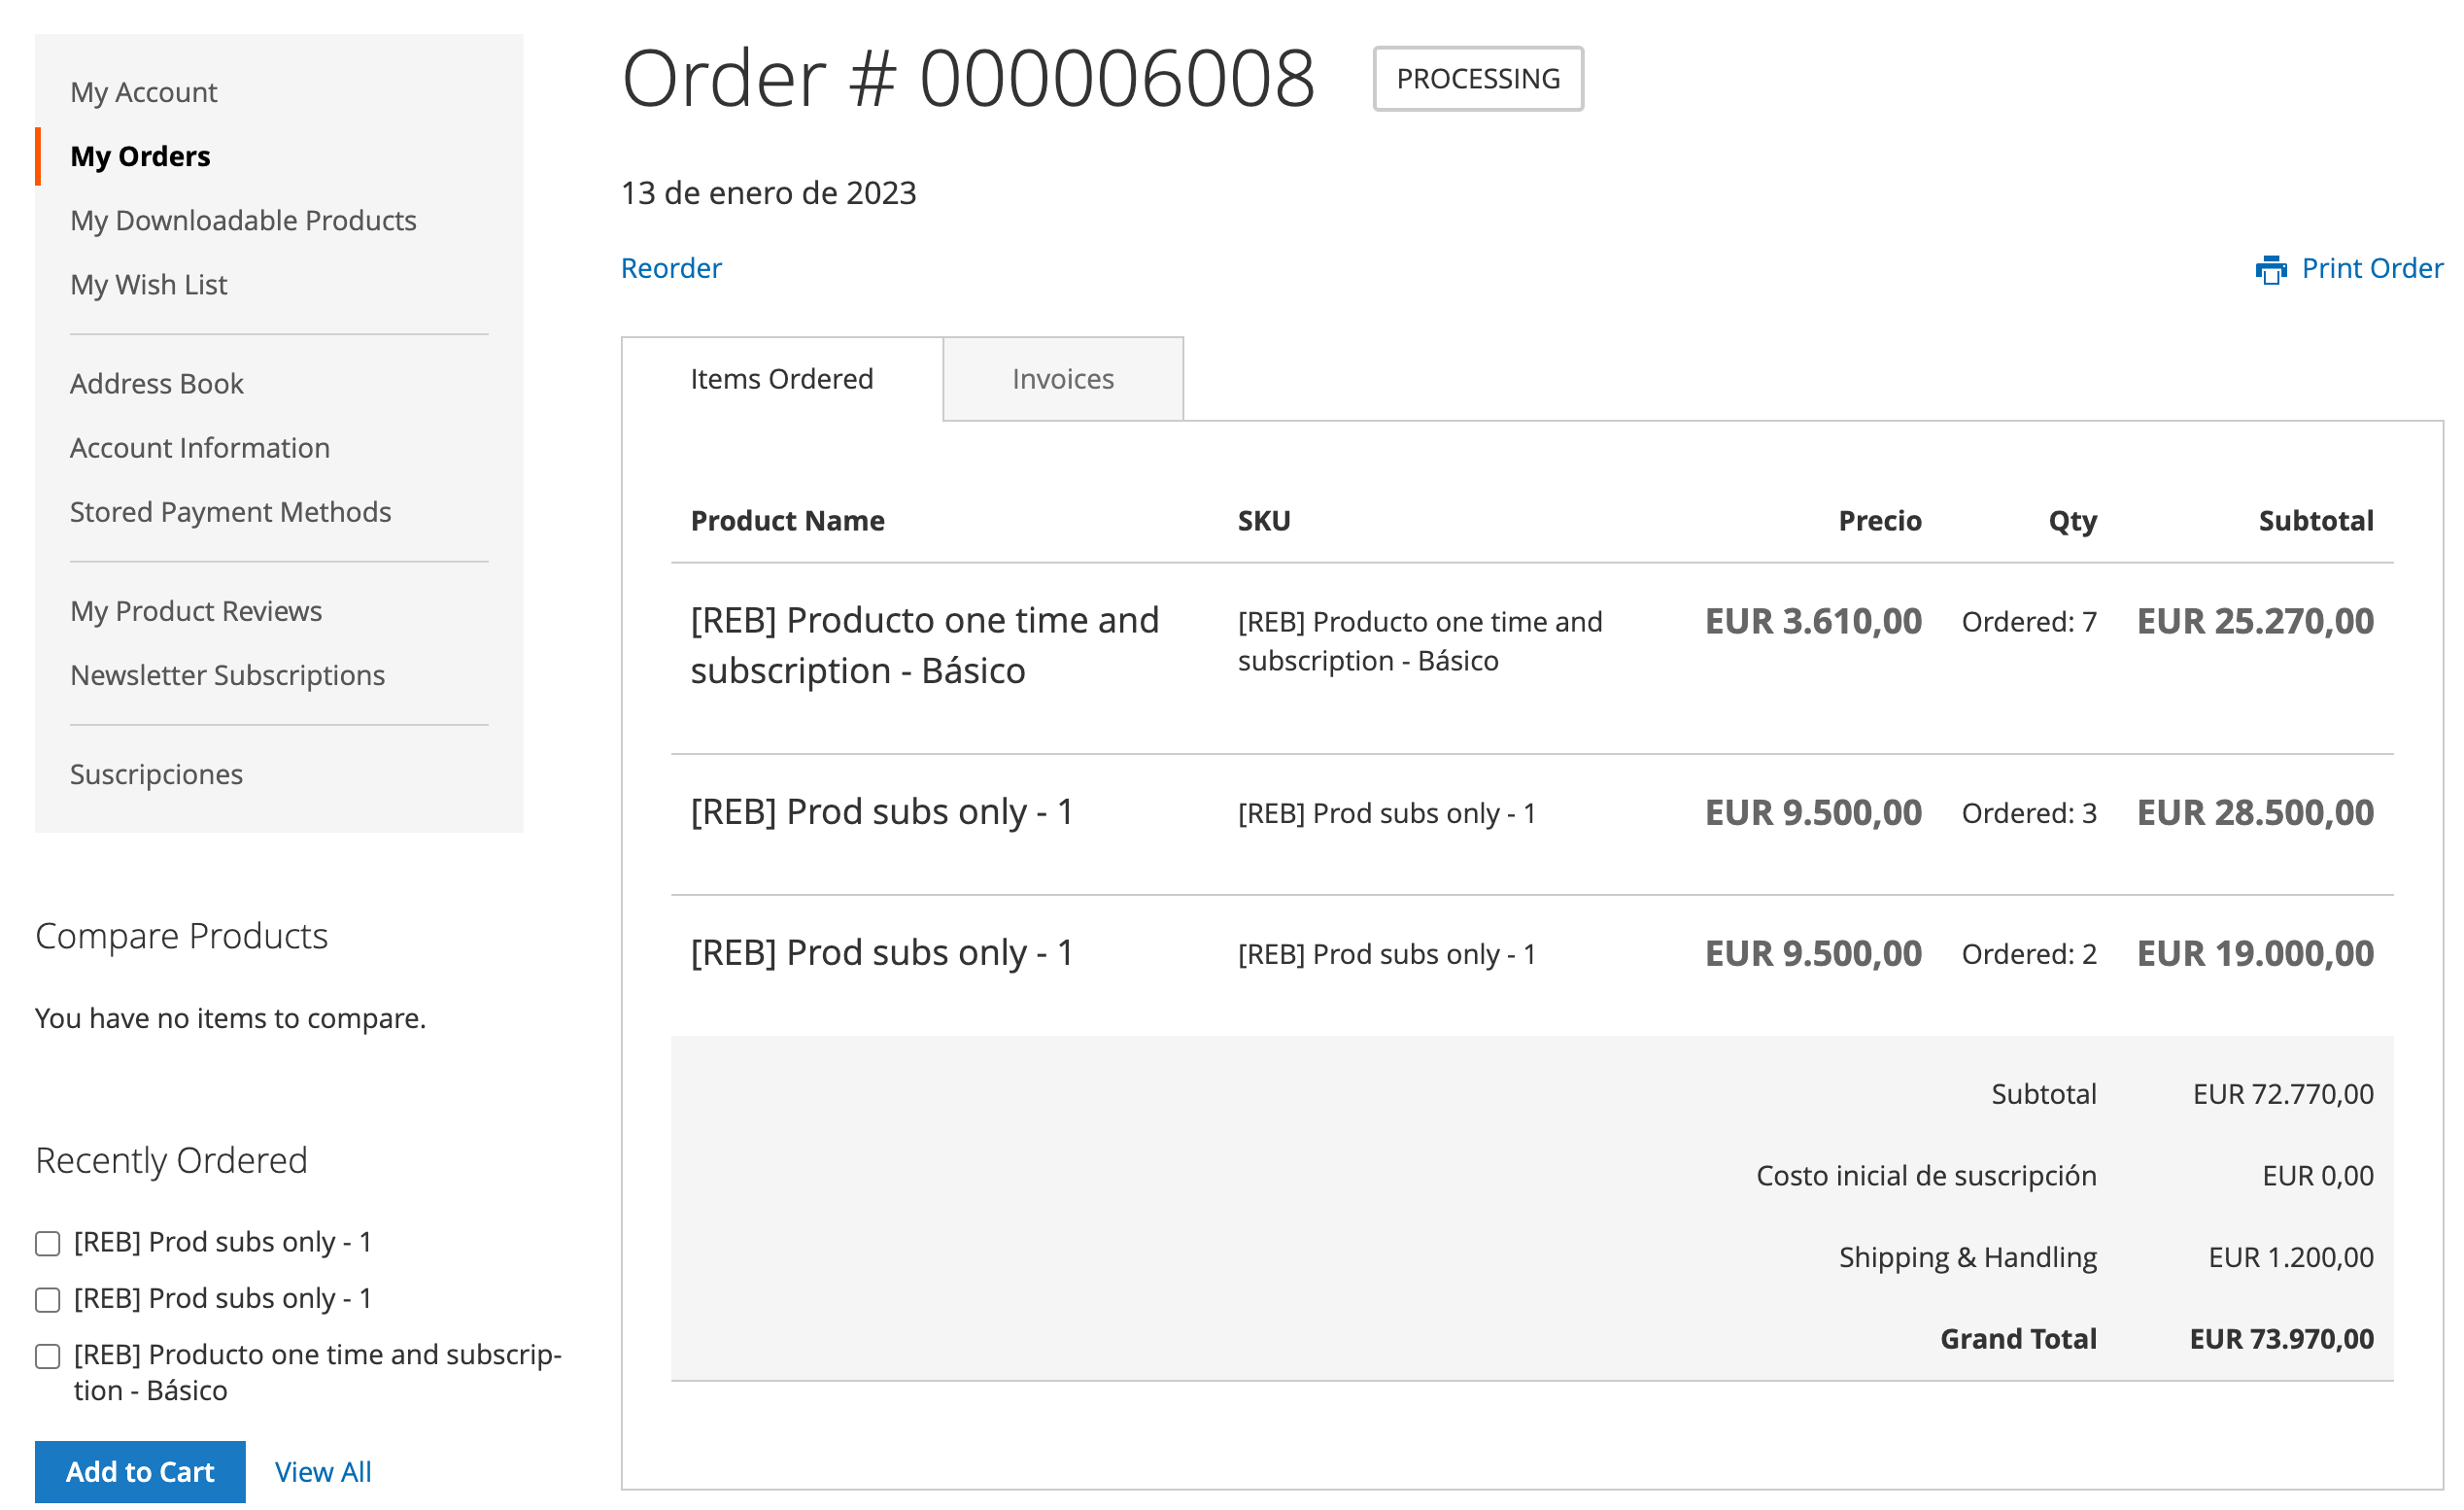Open the Address Book section

[156, 383]
